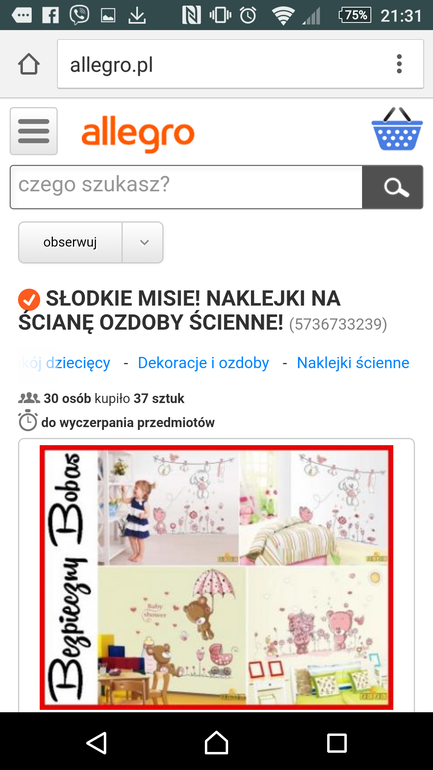Open Android recent apps
433x770 pixels.
(337, 743)
